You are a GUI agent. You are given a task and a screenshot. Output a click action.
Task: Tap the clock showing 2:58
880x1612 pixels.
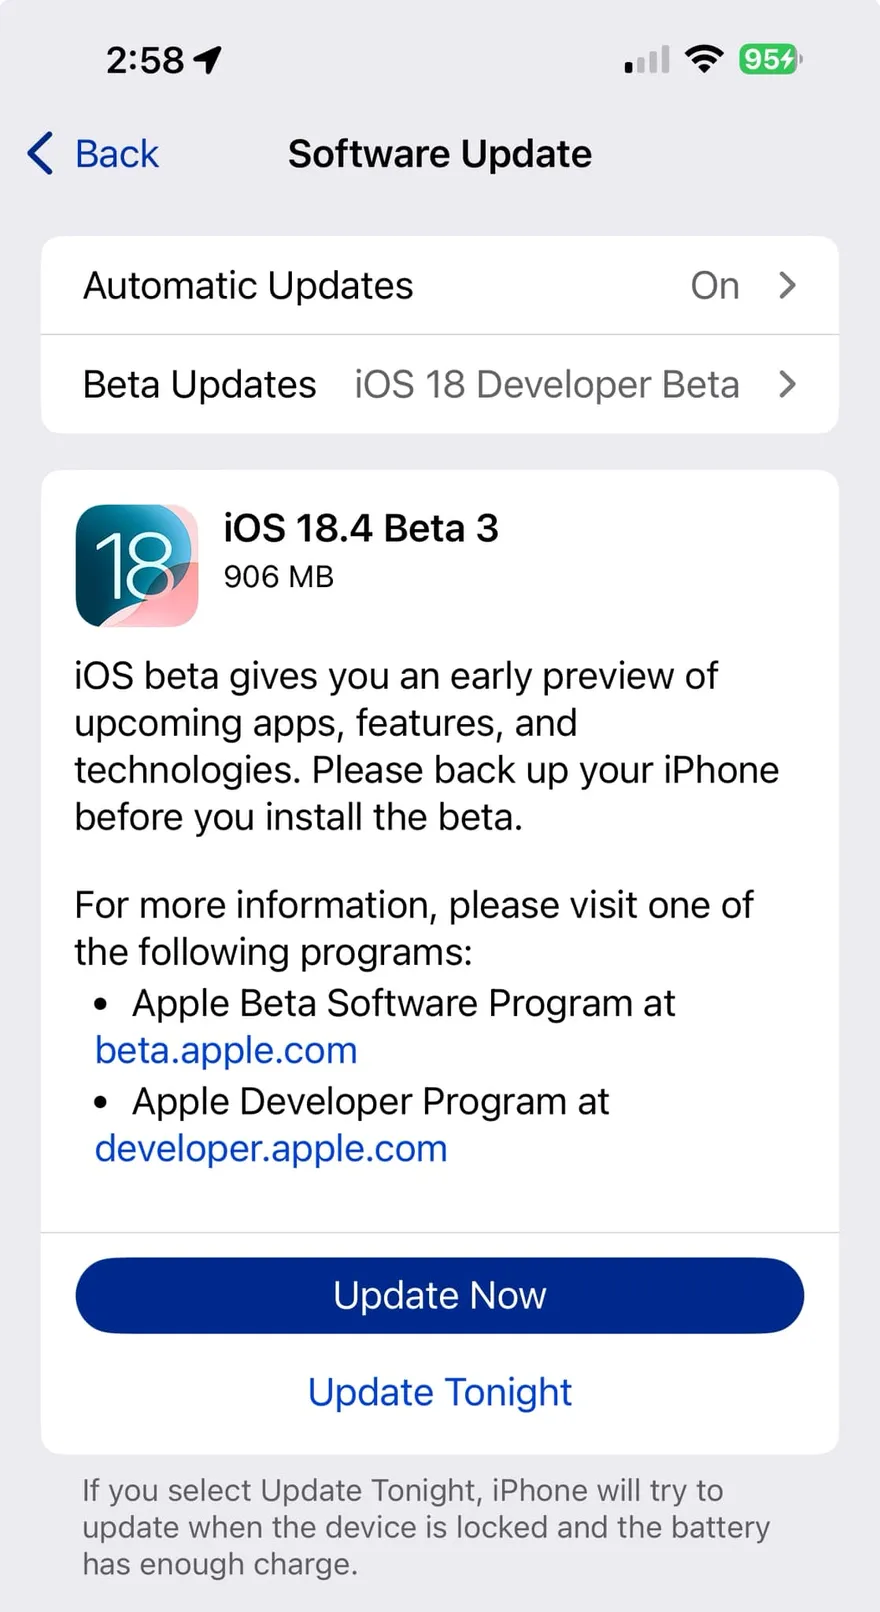click(148, 60)
